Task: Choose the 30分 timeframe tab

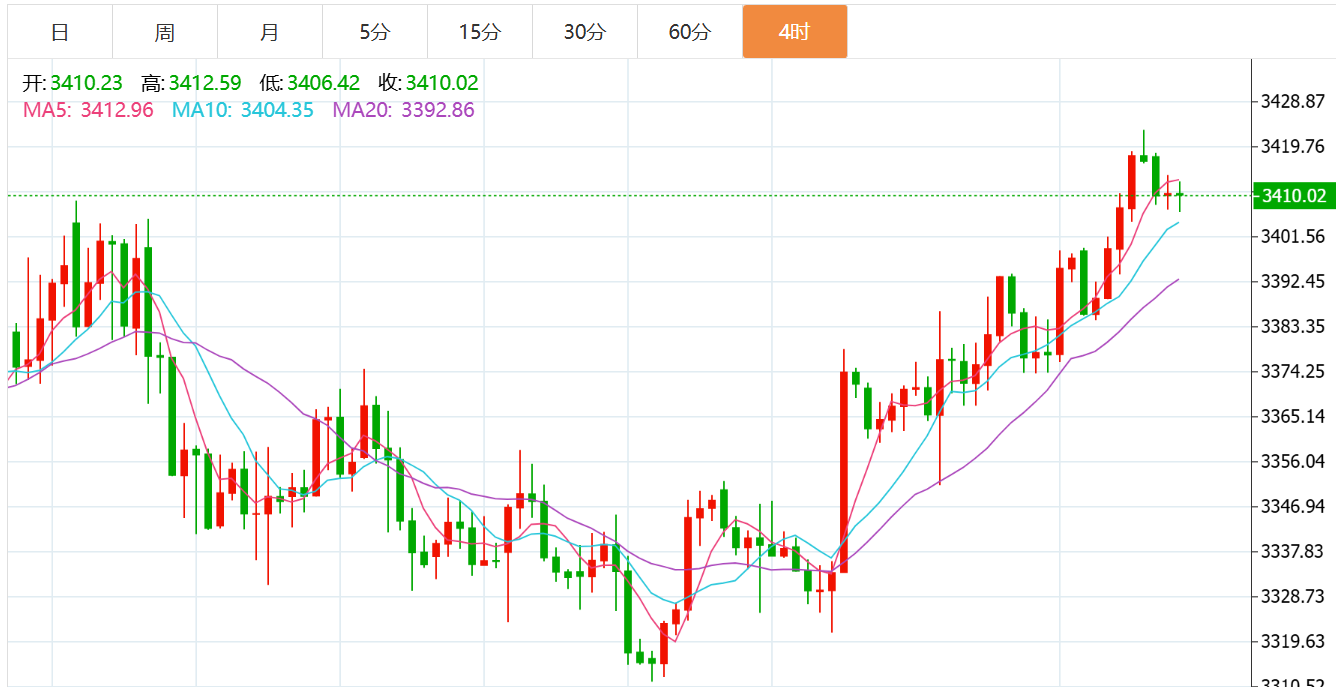Action: [x=585, y=32]
